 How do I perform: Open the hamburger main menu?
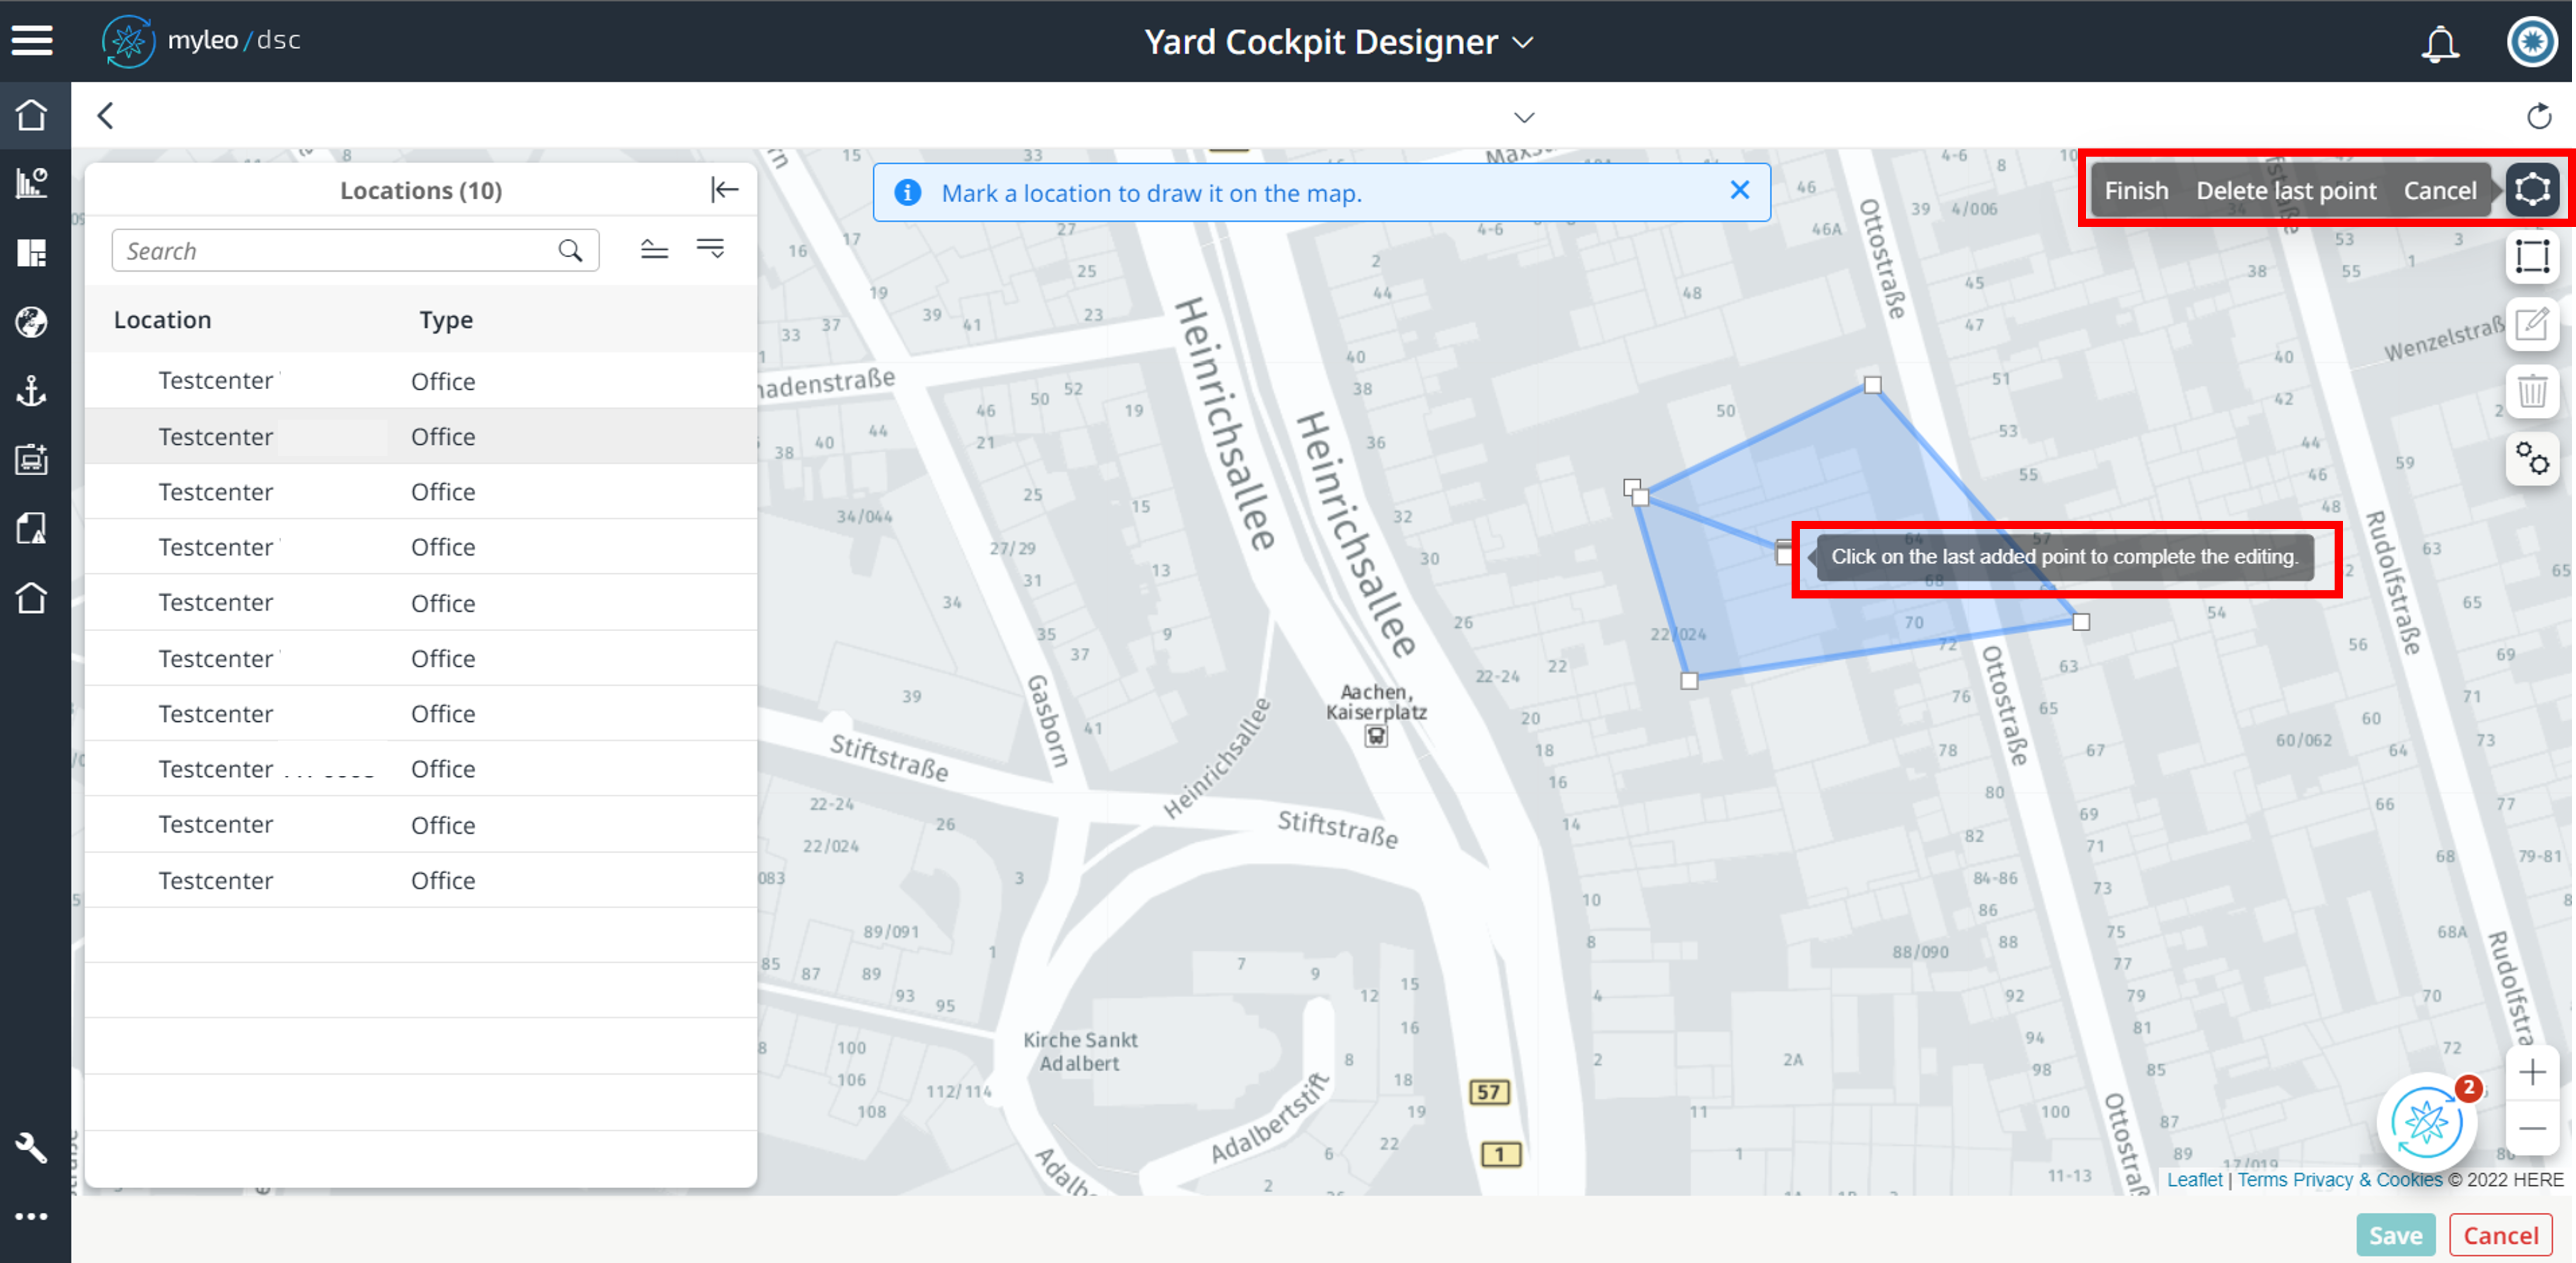(x=32, y=41)
